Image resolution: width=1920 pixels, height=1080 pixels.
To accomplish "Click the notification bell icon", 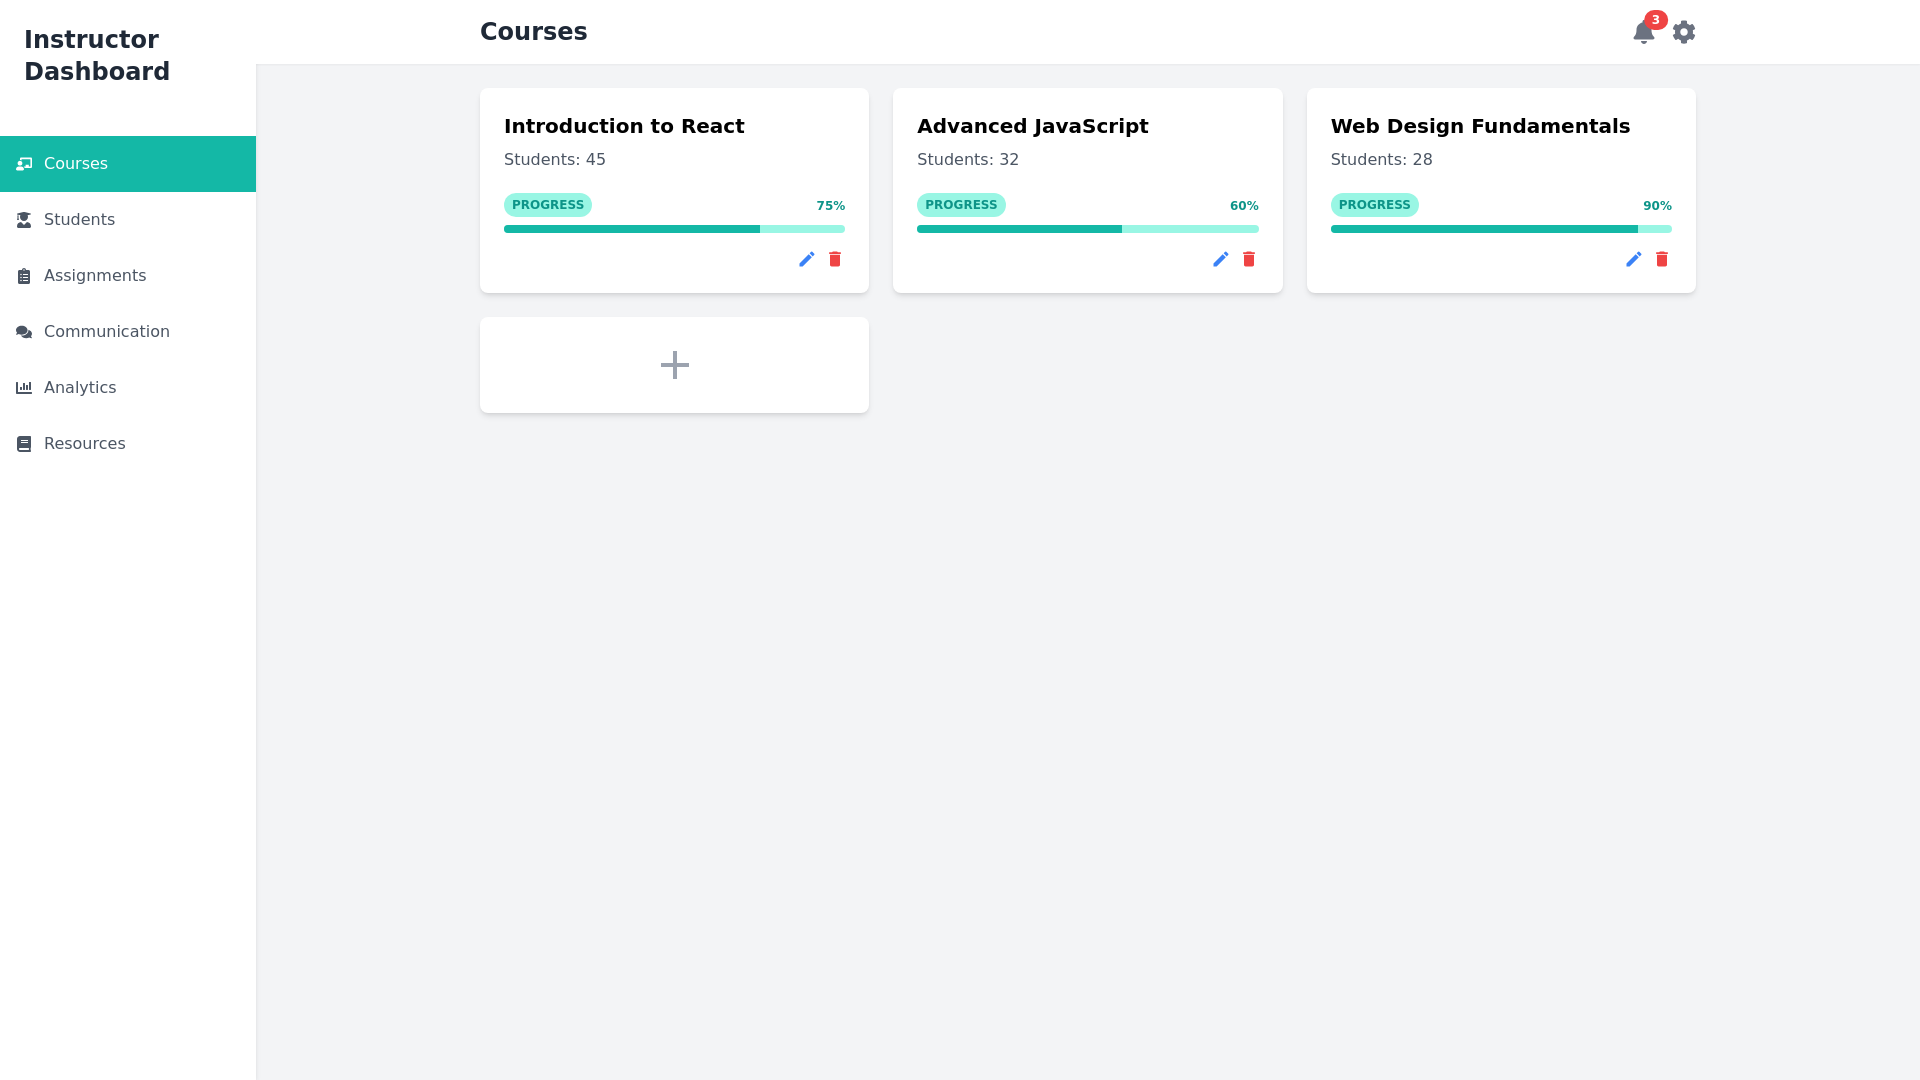I will (1643, 33).
